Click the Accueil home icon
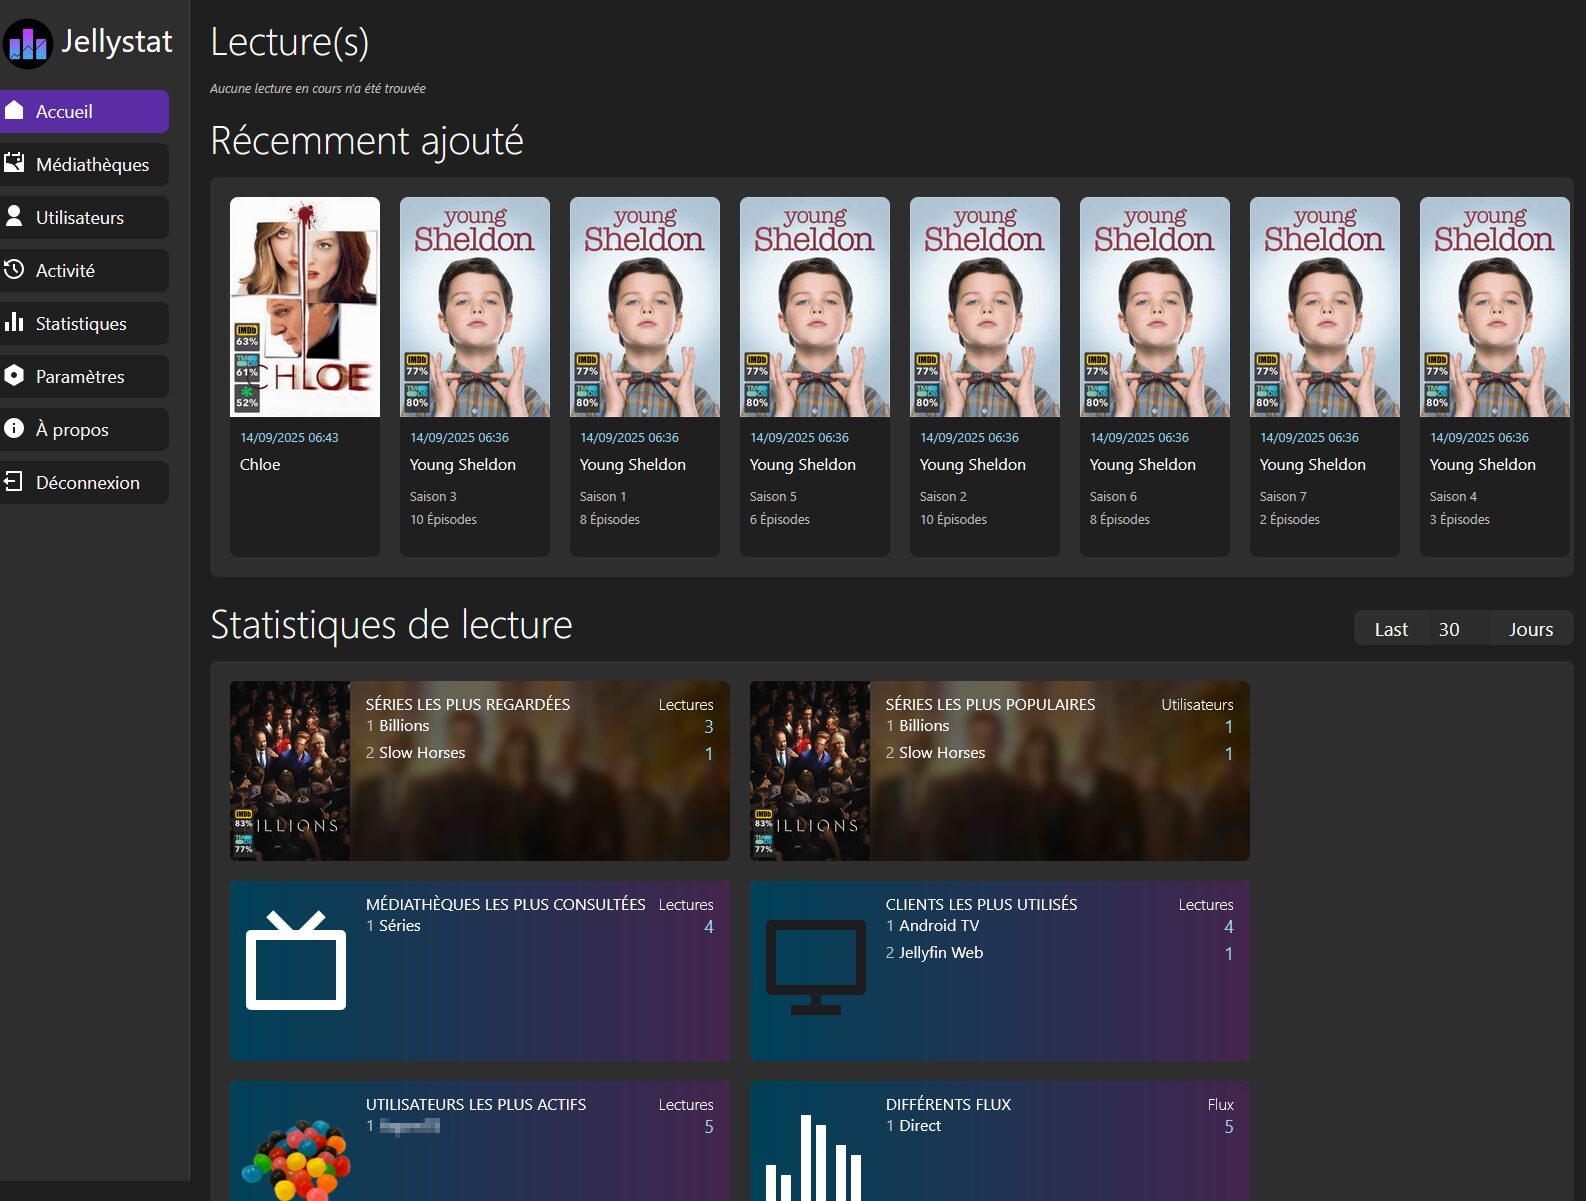Viewport: 1586px width, 1201px height. point(14,110)
